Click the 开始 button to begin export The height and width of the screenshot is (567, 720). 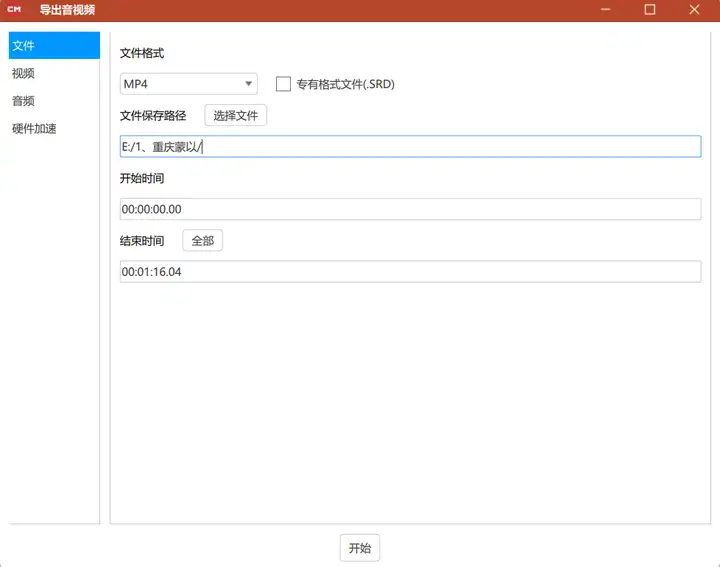[360, 548]
